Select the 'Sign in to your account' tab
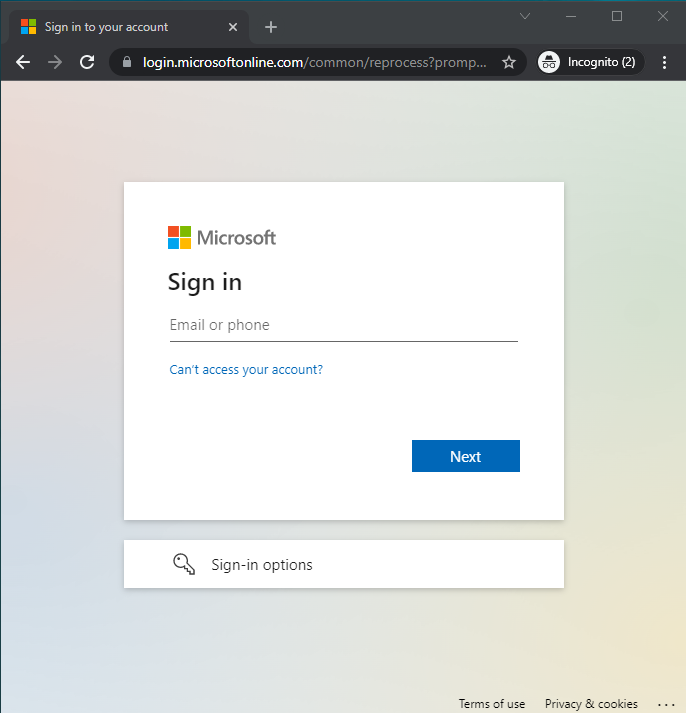The image size is (686, 713). pos(129,27)
